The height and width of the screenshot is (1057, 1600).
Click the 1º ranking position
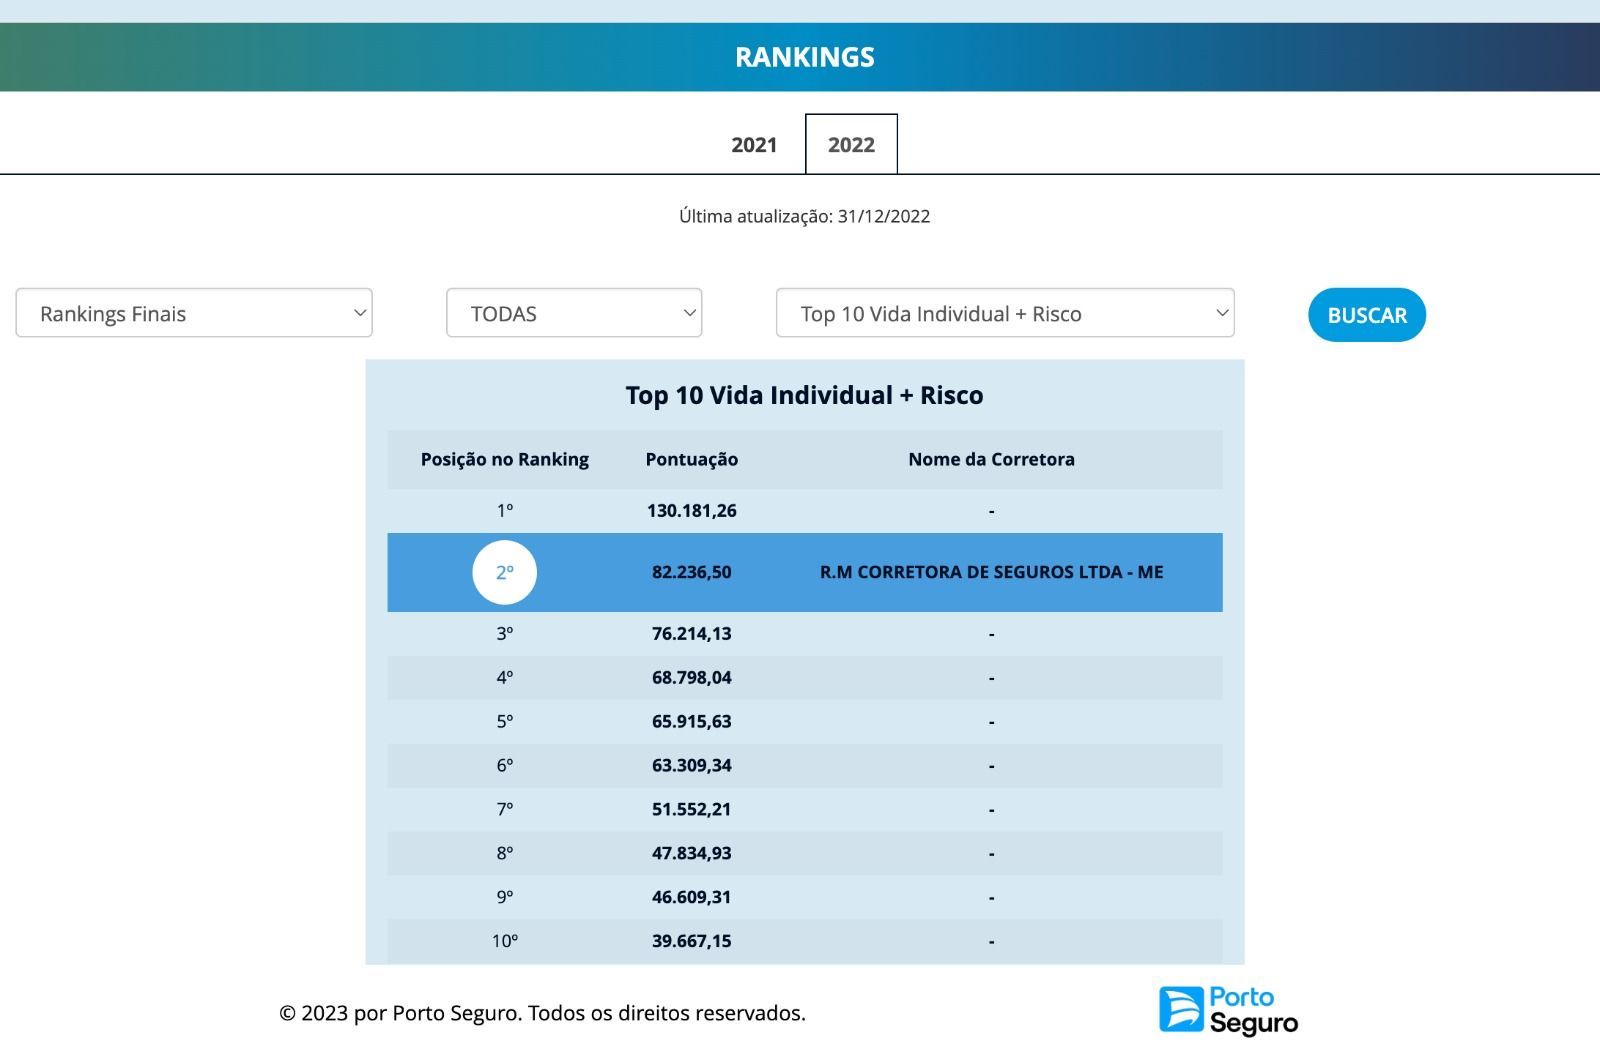(505, 511)
